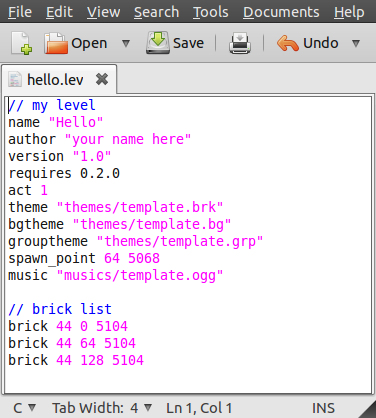This screenshot has width=376, height=418.
Task: Open the Help menu
Action: pyautogui.click(x=349, y=12)
